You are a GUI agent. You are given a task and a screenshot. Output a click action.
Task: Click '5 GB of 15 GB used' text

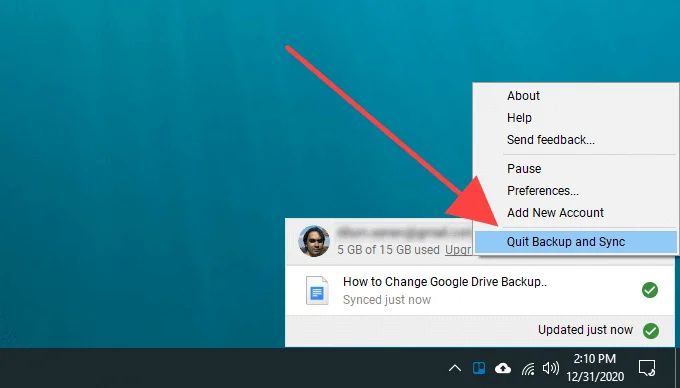(x=389, y=250)
